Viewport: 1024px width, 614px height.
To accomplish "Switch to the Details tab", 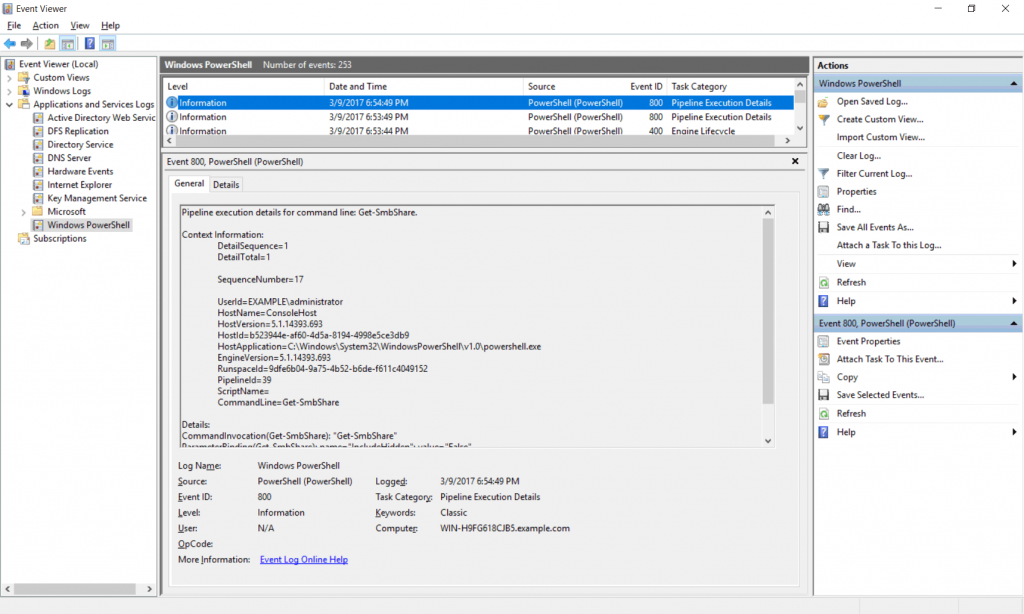I will [x=226, y=184].
